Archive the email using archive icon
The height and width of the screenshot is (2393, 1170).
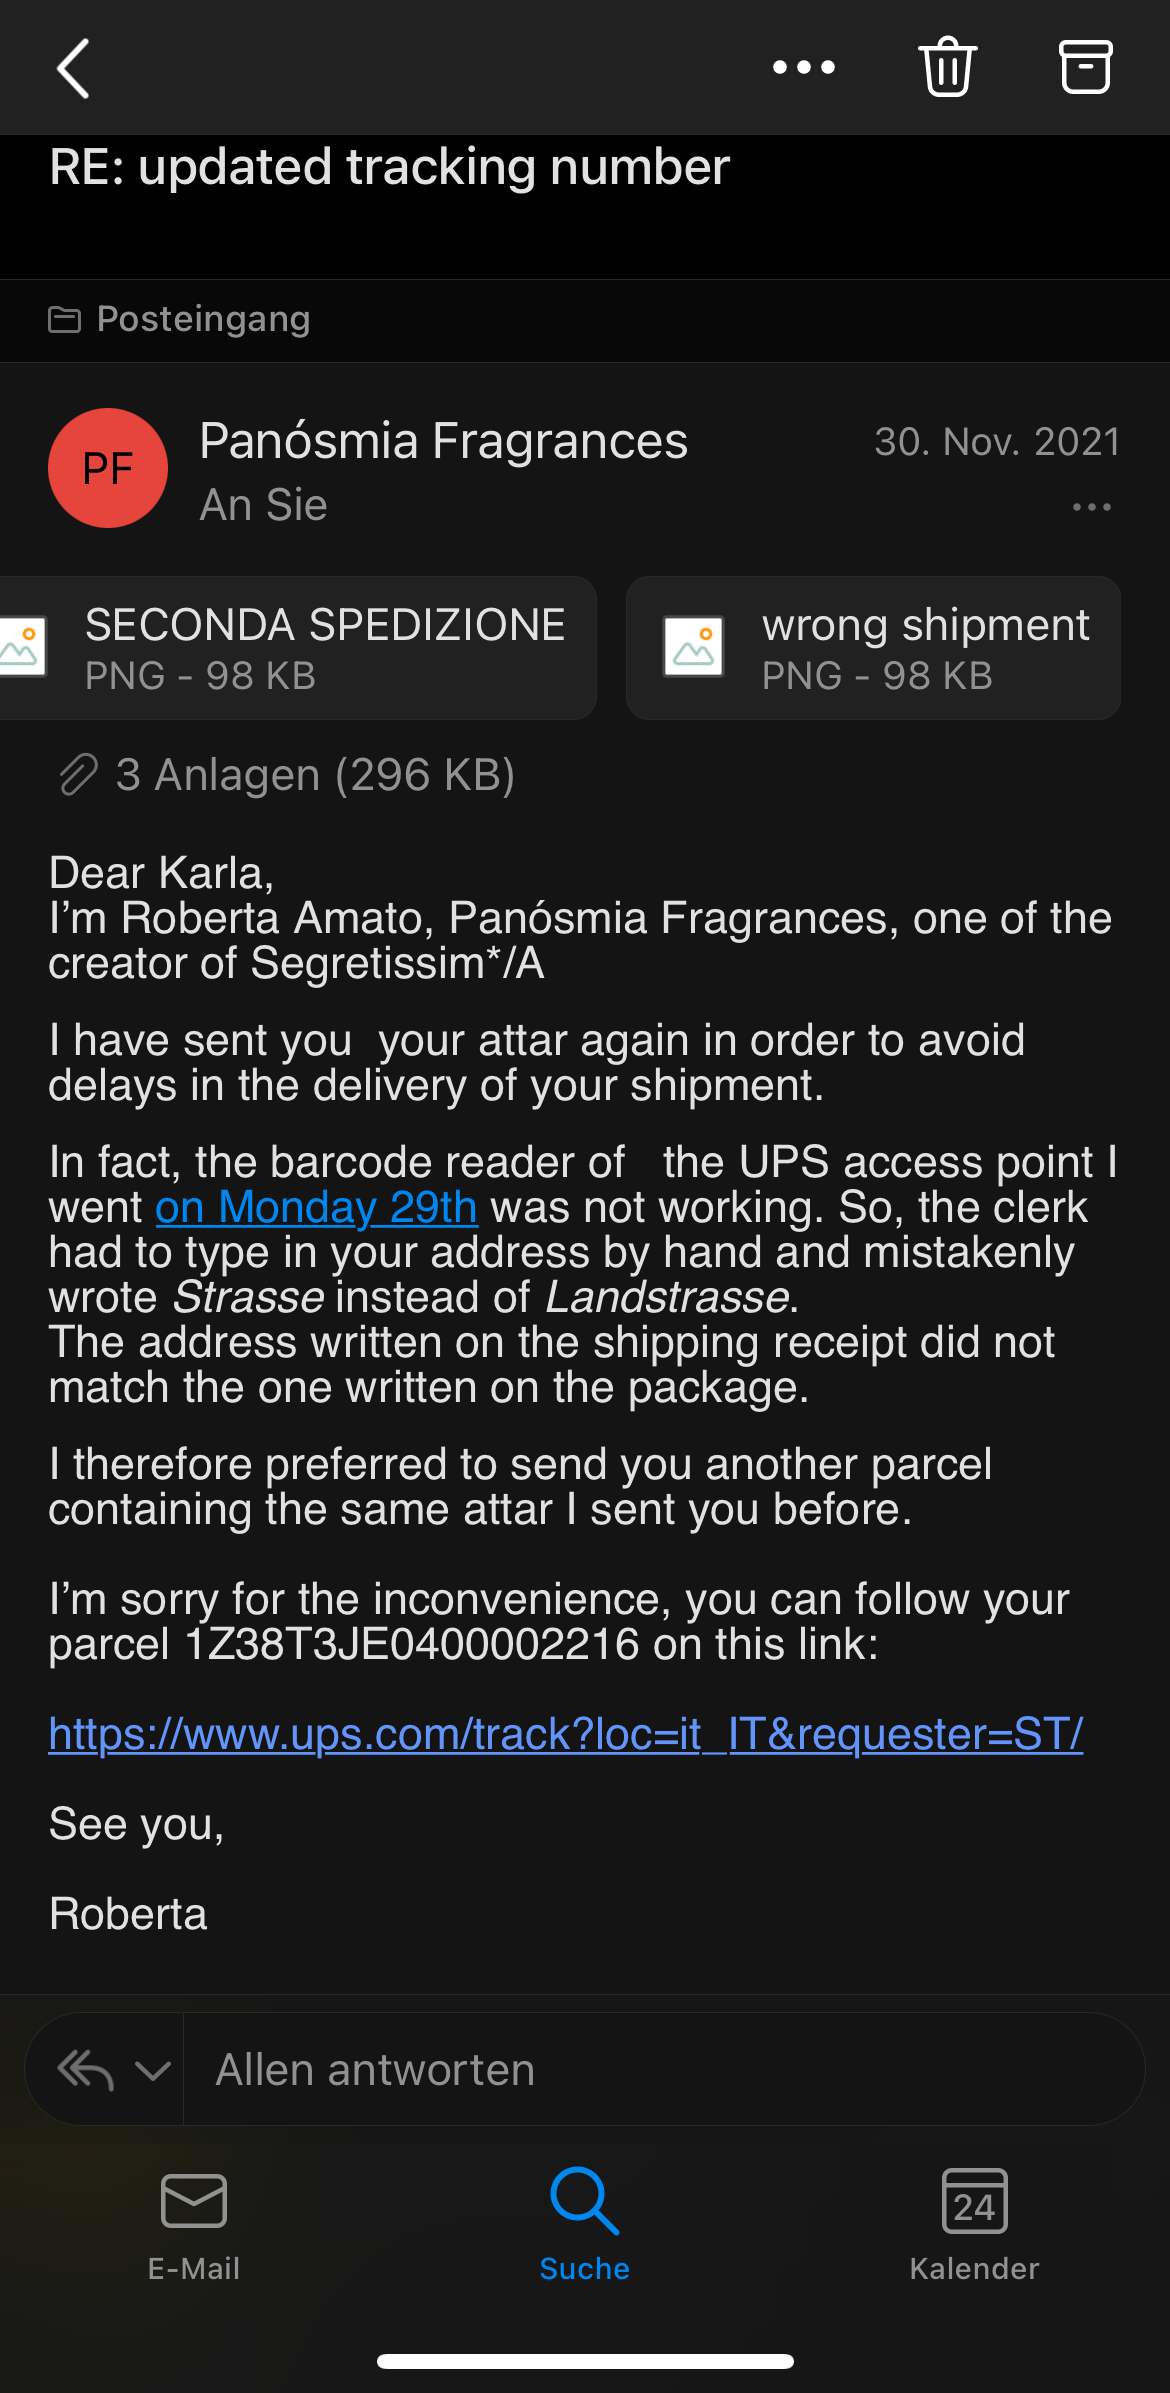point(1085,67)
